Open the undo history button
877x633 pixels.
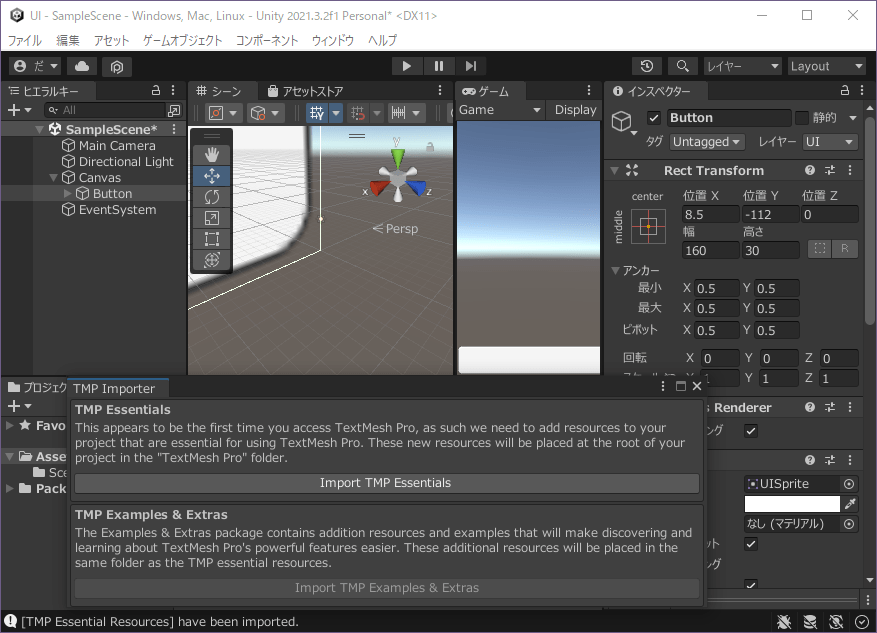click(647, 67)
